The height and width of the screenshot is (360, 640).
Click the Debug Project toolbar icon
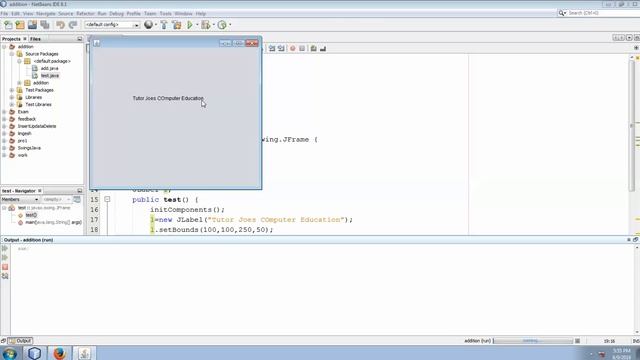click(x=205, y=25)
